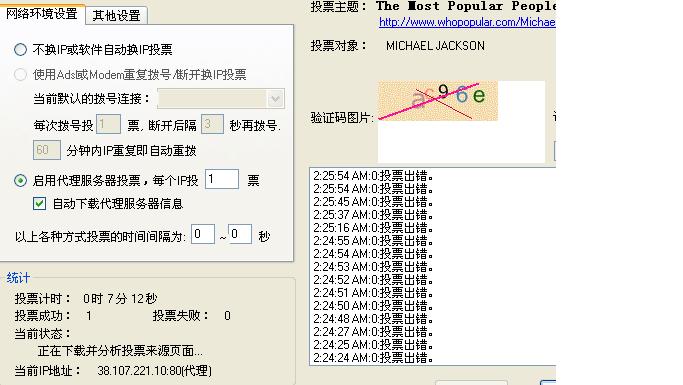Switch to the 网络环境设置 tab
Screen dimensions: 683x385
point(42,14)
